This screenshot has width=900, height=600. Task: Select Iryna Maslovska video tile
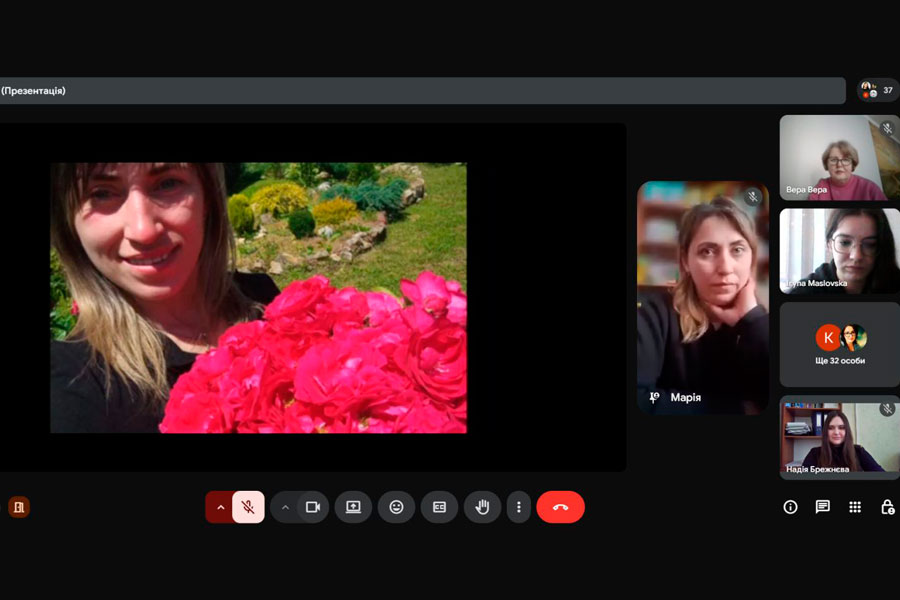[x=840, y=251]
